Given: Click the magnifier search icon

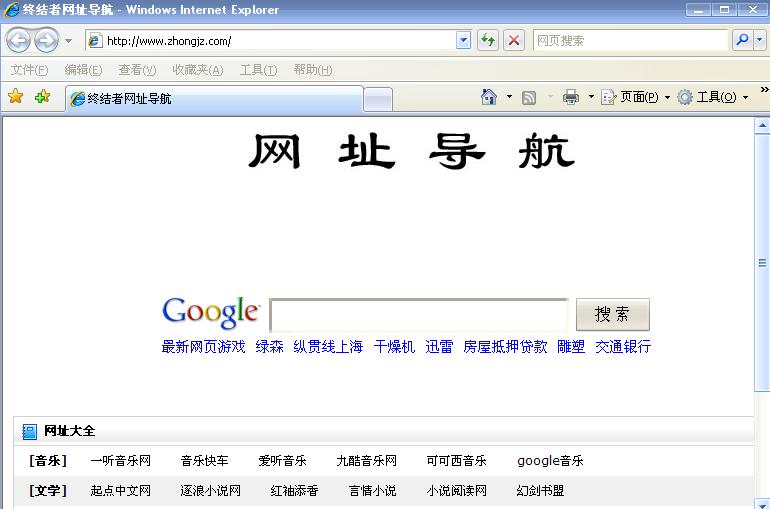Looking at the screenshot, I should point(742,40).
